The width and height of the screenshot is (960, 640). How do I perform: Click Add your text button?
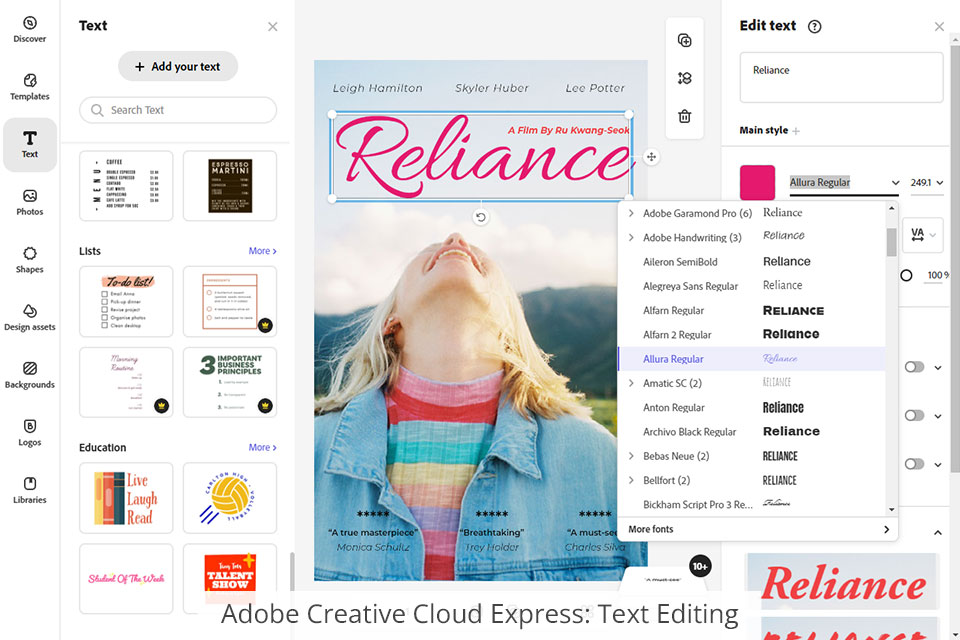(178, 66)
